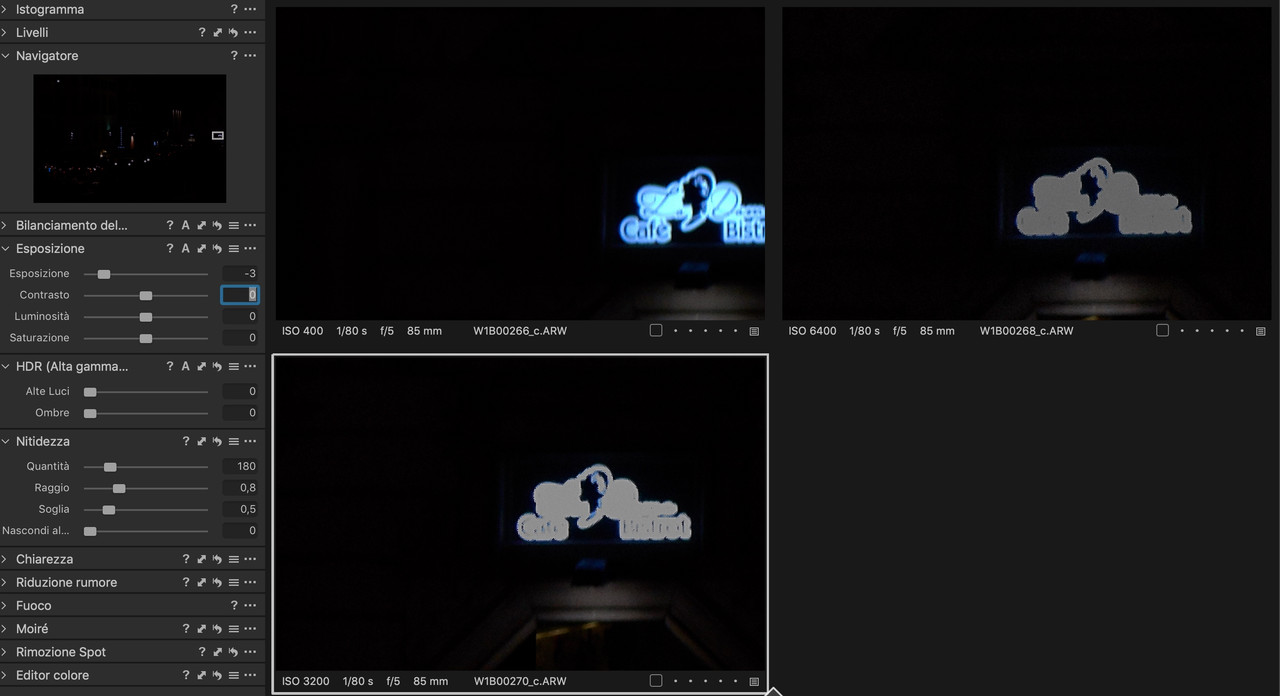Click the Alte Luci slider handle
1280x696 pixels.
pos(90,392)
